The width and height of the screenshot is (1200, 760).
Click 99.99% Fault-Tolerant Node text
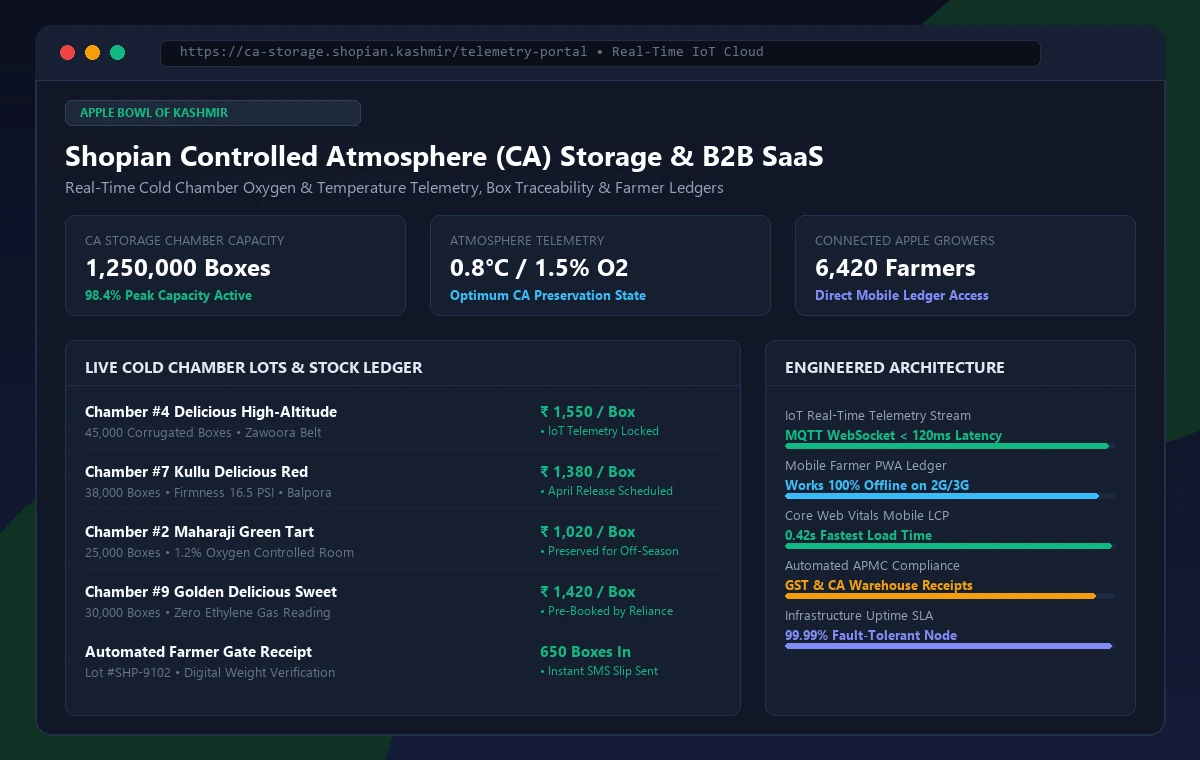coord(871,636)
